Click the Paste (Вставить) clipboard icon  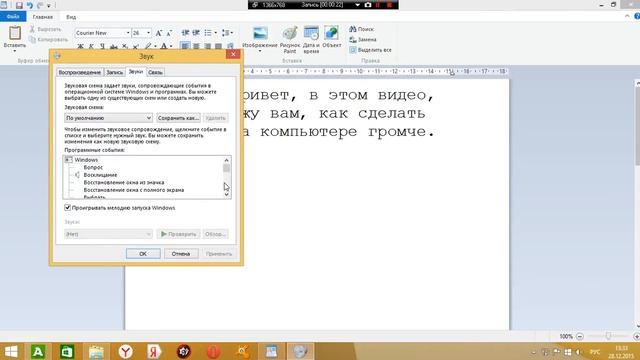[15, 33]
